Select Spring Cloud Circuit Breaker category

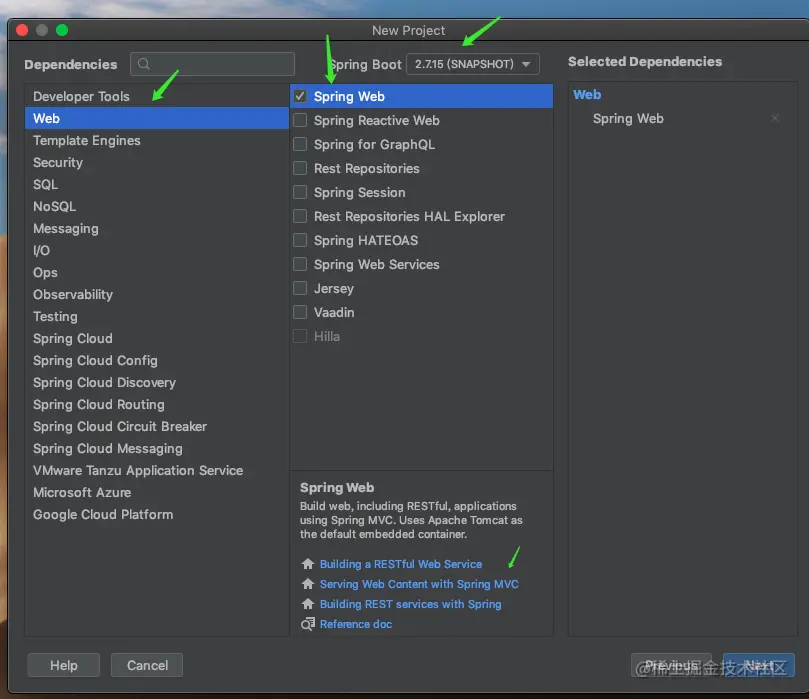tap(157, 427)
